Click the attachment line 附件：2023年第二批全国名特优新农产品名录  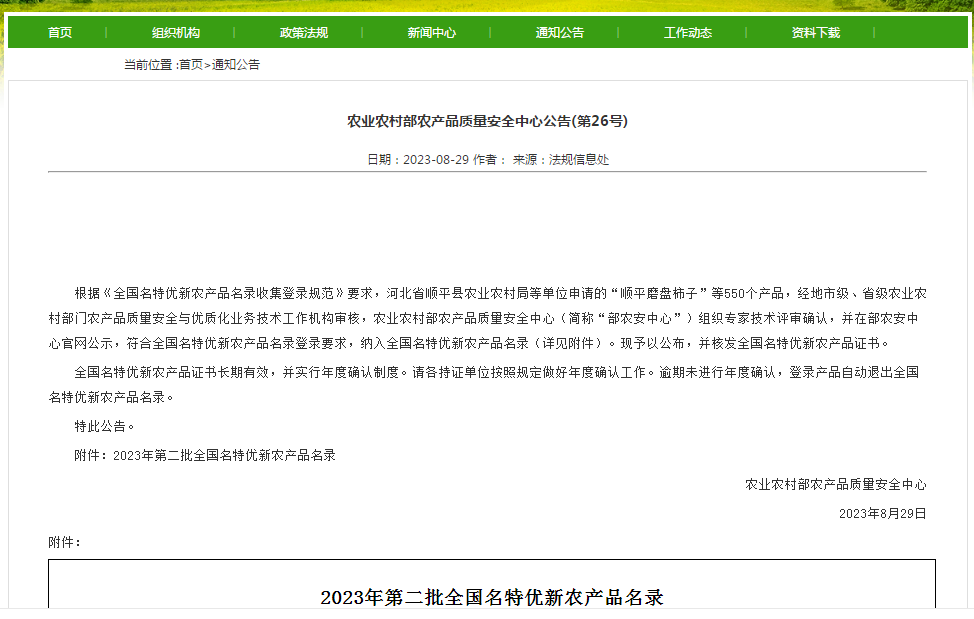click(x=205, y=455)
